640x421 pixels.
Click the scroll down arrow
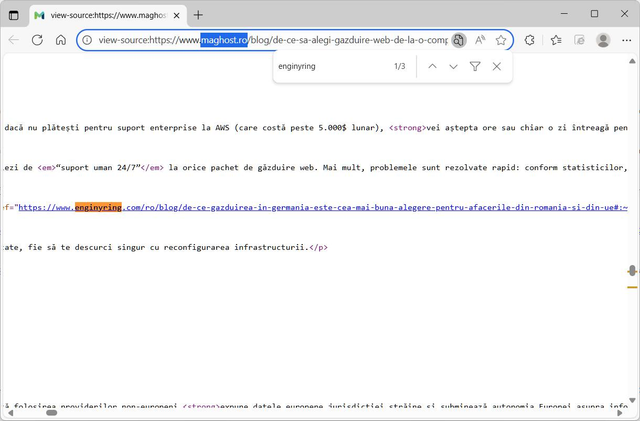pyautogui.click(x=632, y=400)
